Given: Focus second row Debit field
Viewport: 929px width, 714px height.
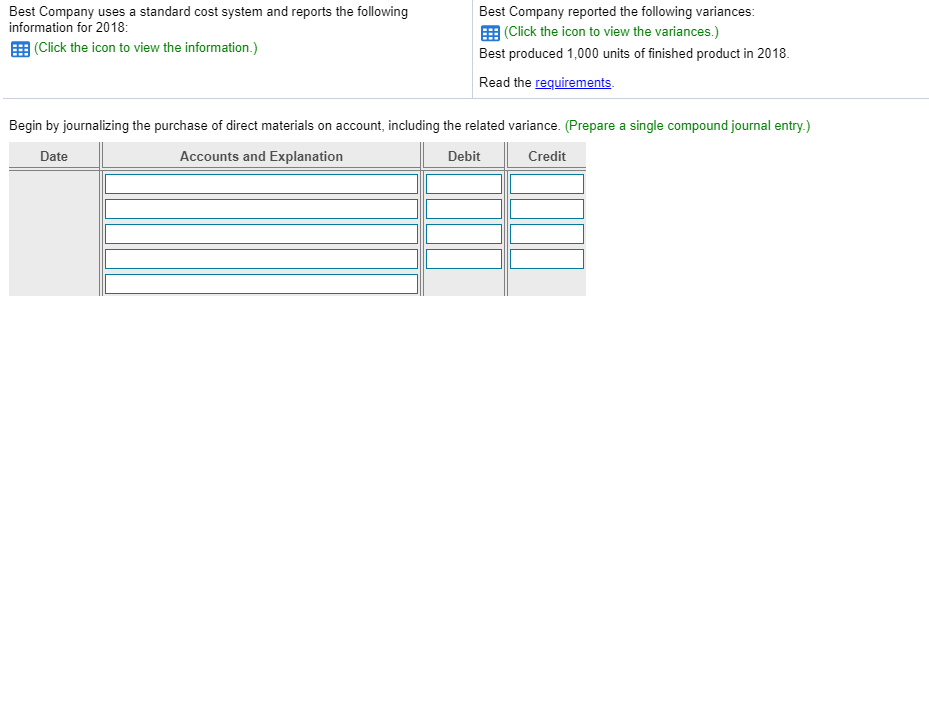Looking at the screenshot, I should point(464,209).
